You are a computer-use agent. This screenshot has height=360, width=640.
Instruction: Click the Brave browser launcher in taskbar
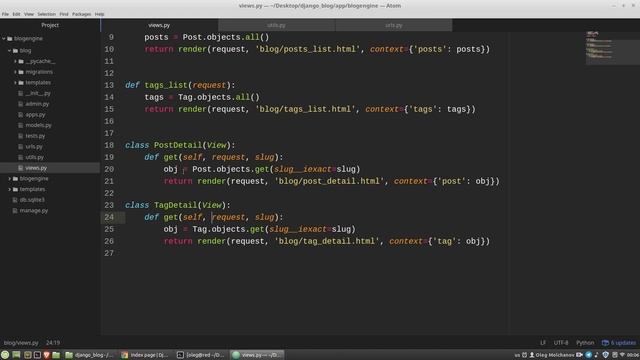[47, 355]
